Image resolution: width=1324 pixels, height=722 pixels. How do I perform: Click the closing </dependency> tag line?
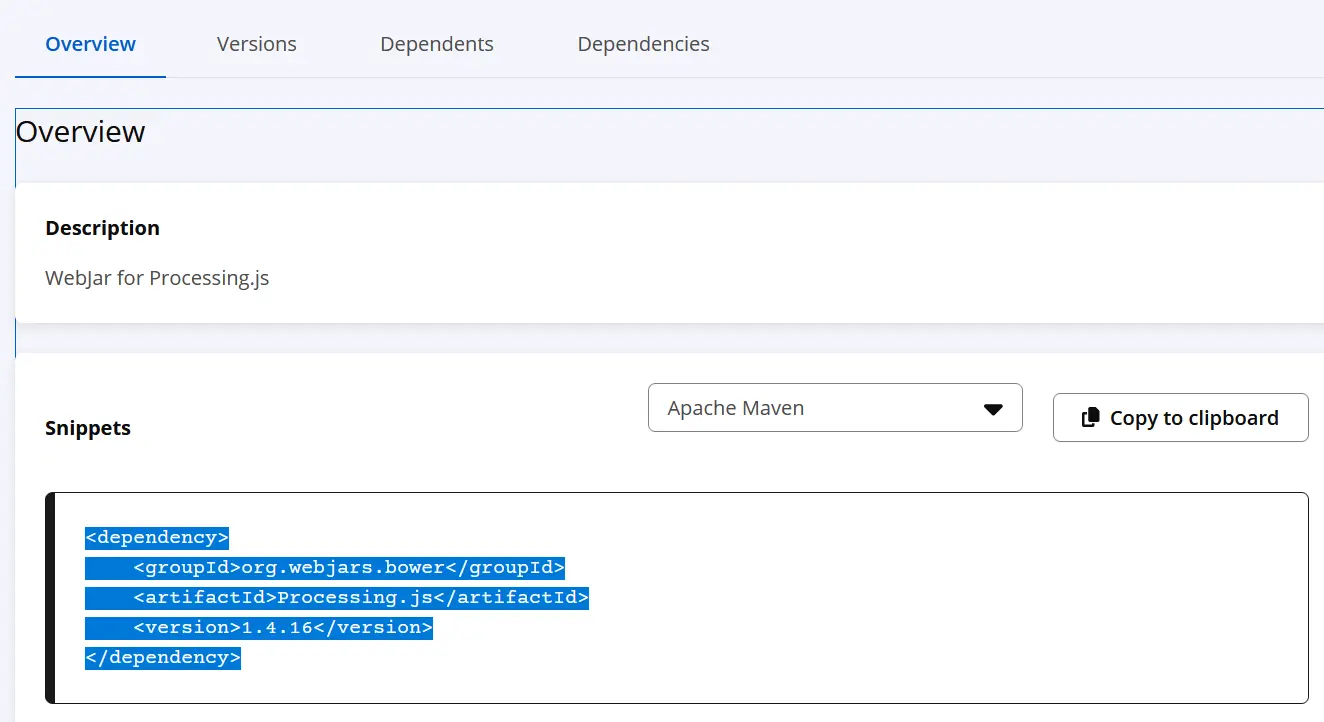coord(163,658)
